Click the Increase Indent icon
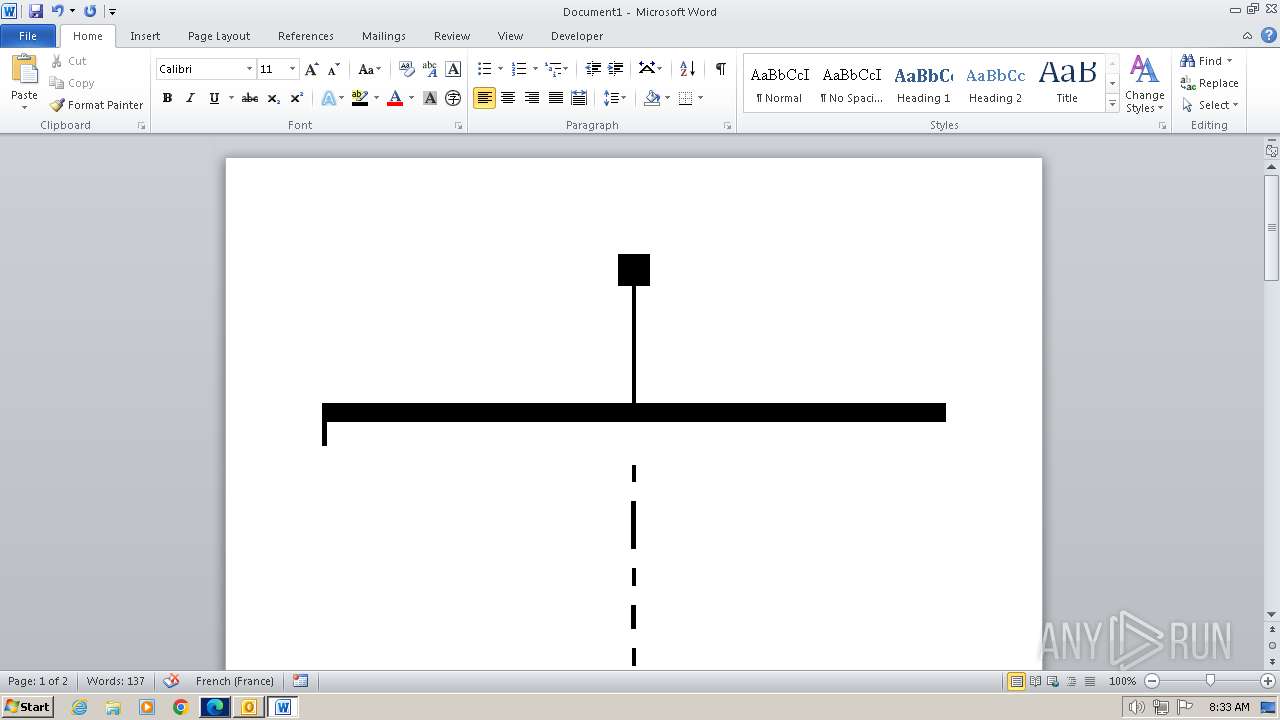Screen dimensions: 1280x720 tap(616, 69)
